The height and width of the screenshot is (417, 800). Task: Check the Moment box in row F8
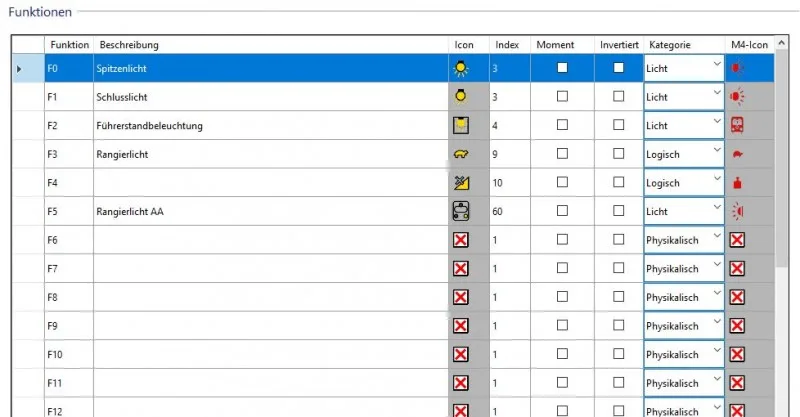tap(562, 296)
